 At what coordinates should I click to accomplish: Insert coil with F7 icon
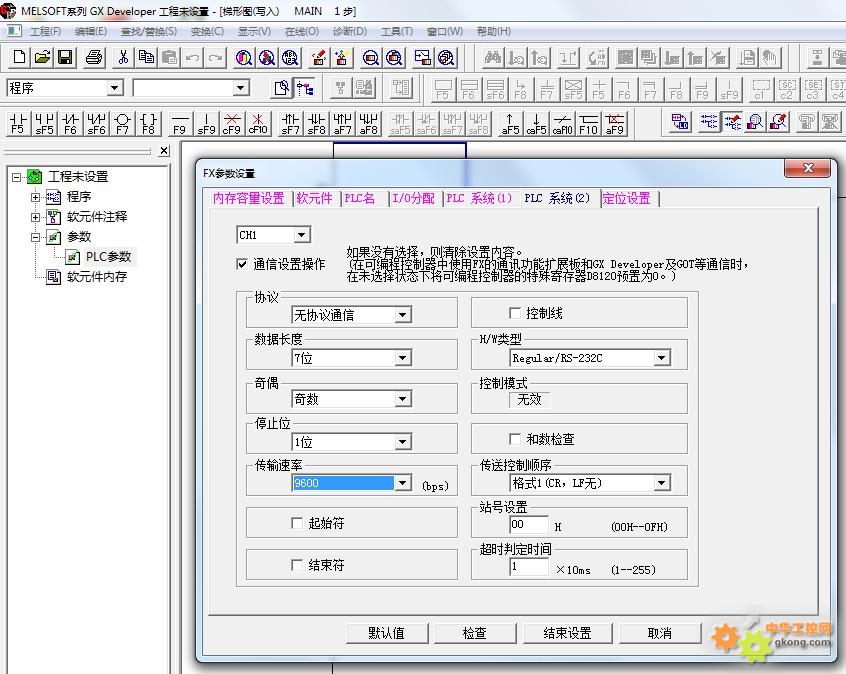tap(122, 124)
